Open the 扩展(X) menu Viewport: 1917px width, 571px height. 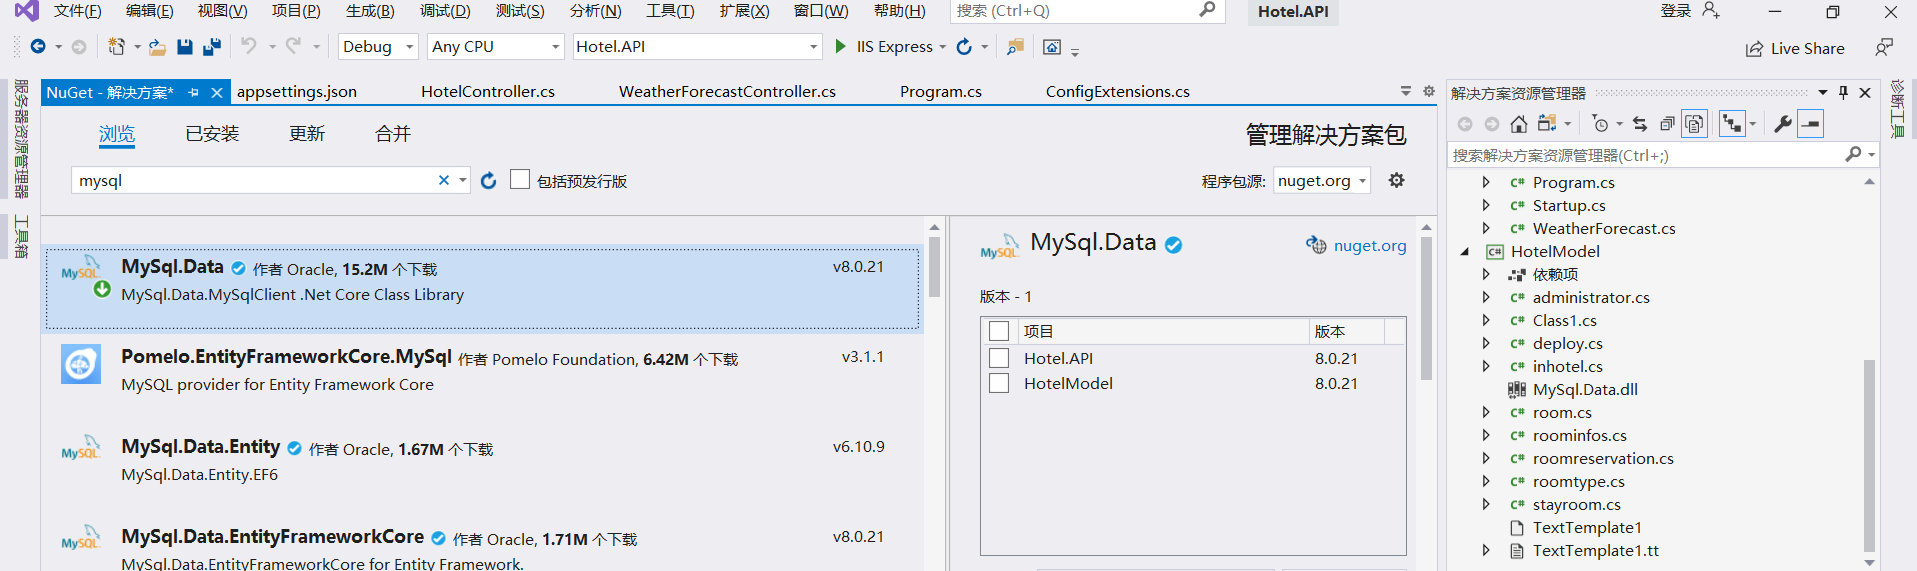tap(745, 11)
